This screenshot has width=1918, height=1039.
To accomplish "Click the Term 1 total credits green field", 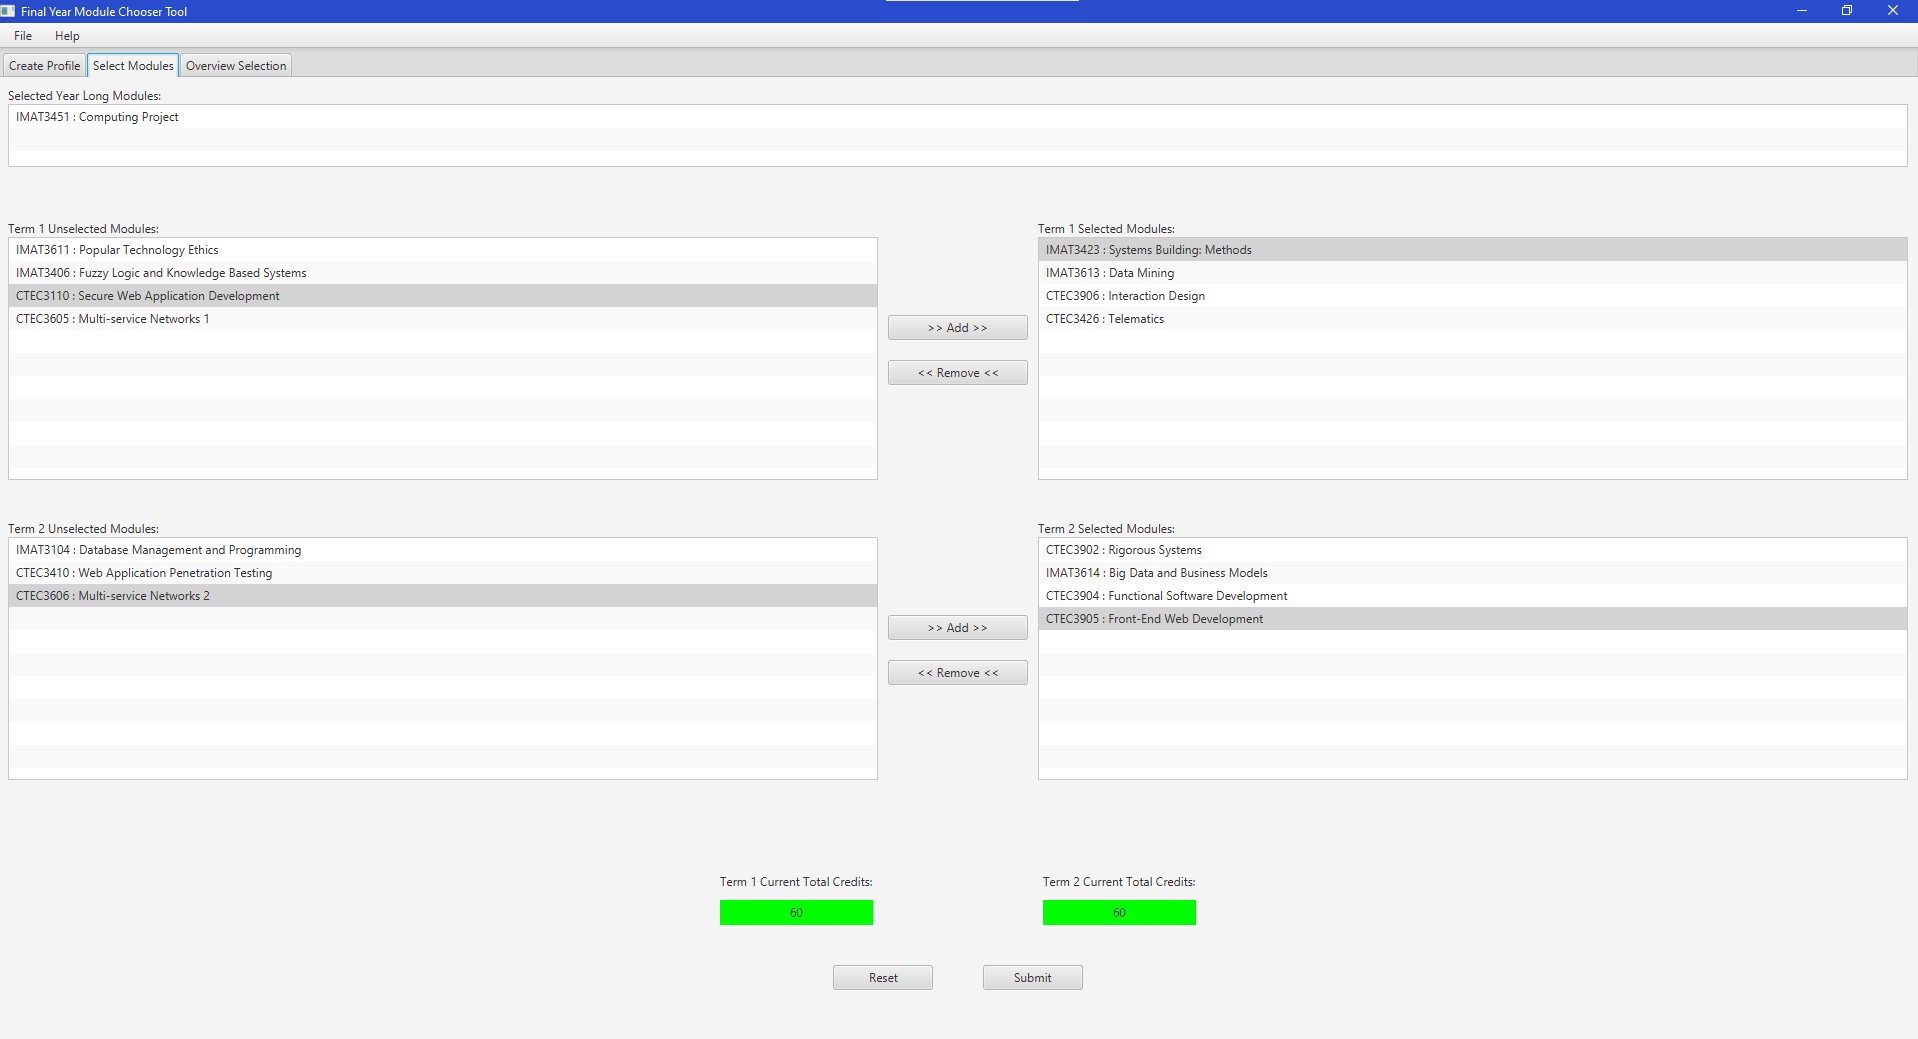I will point(796,913).
